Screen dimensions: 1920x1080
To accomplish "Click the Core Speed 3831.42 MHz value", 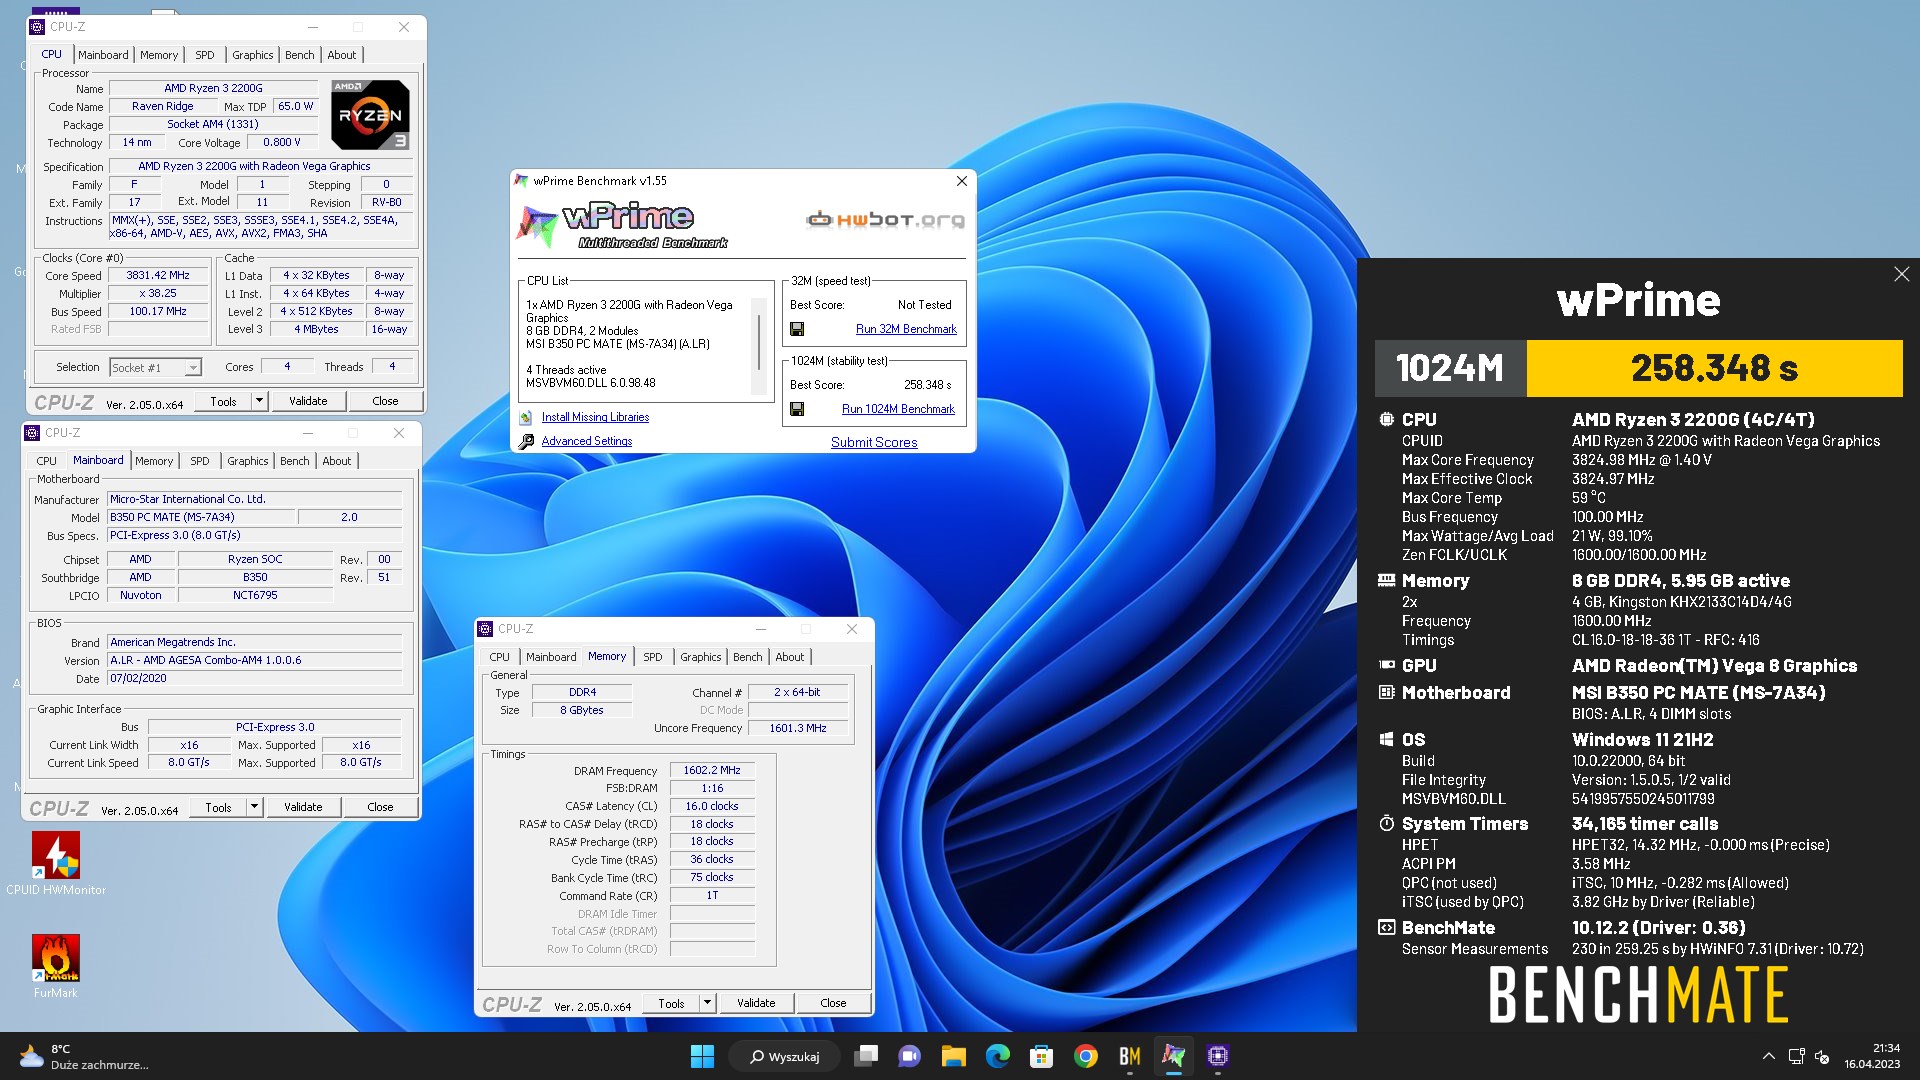I will (x=158, y=275).
